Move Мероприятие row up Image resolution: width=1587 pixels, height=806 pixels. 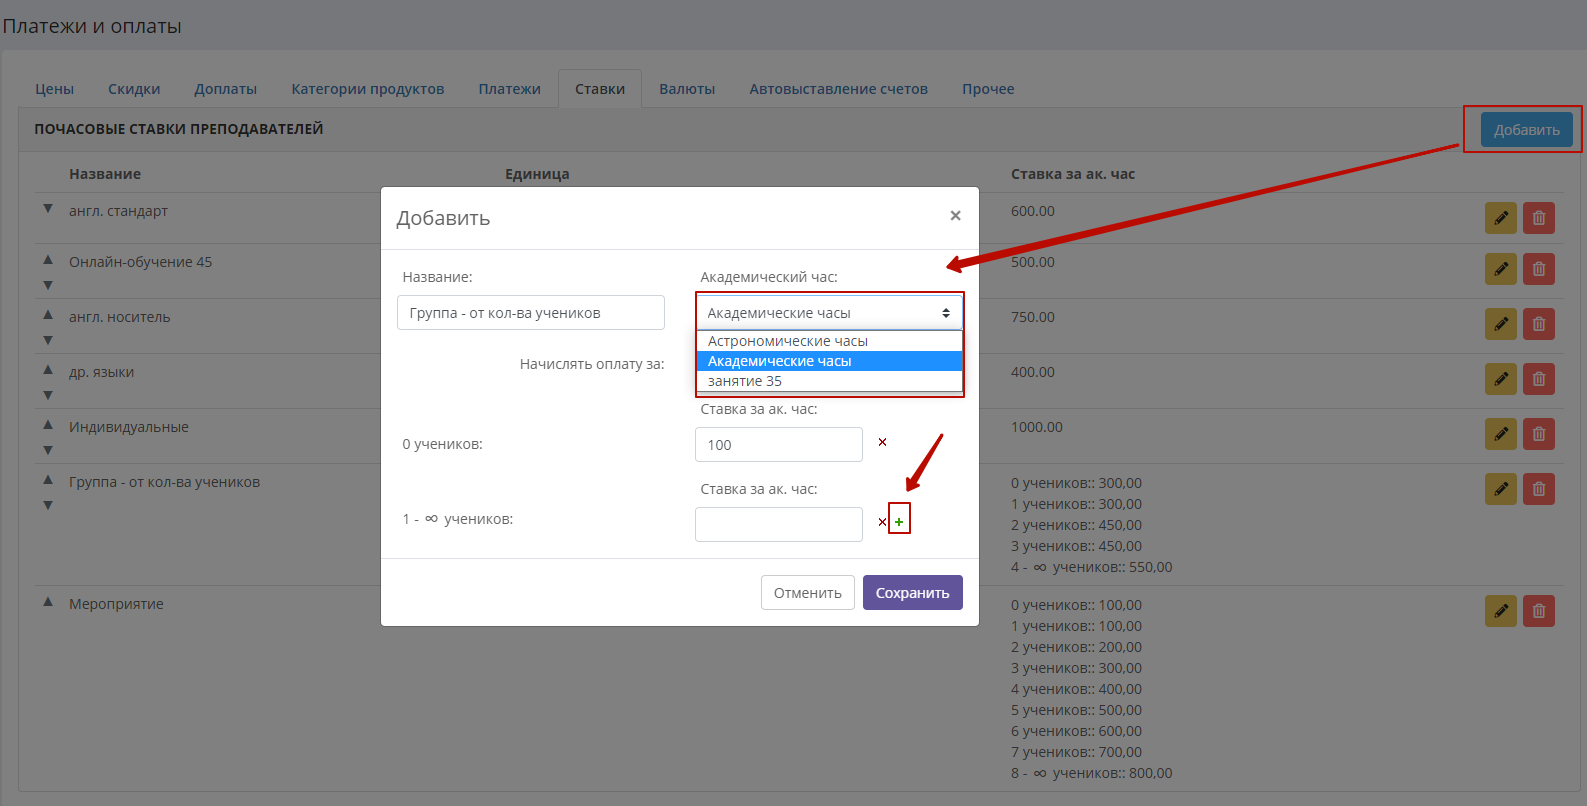coord(48,601)
